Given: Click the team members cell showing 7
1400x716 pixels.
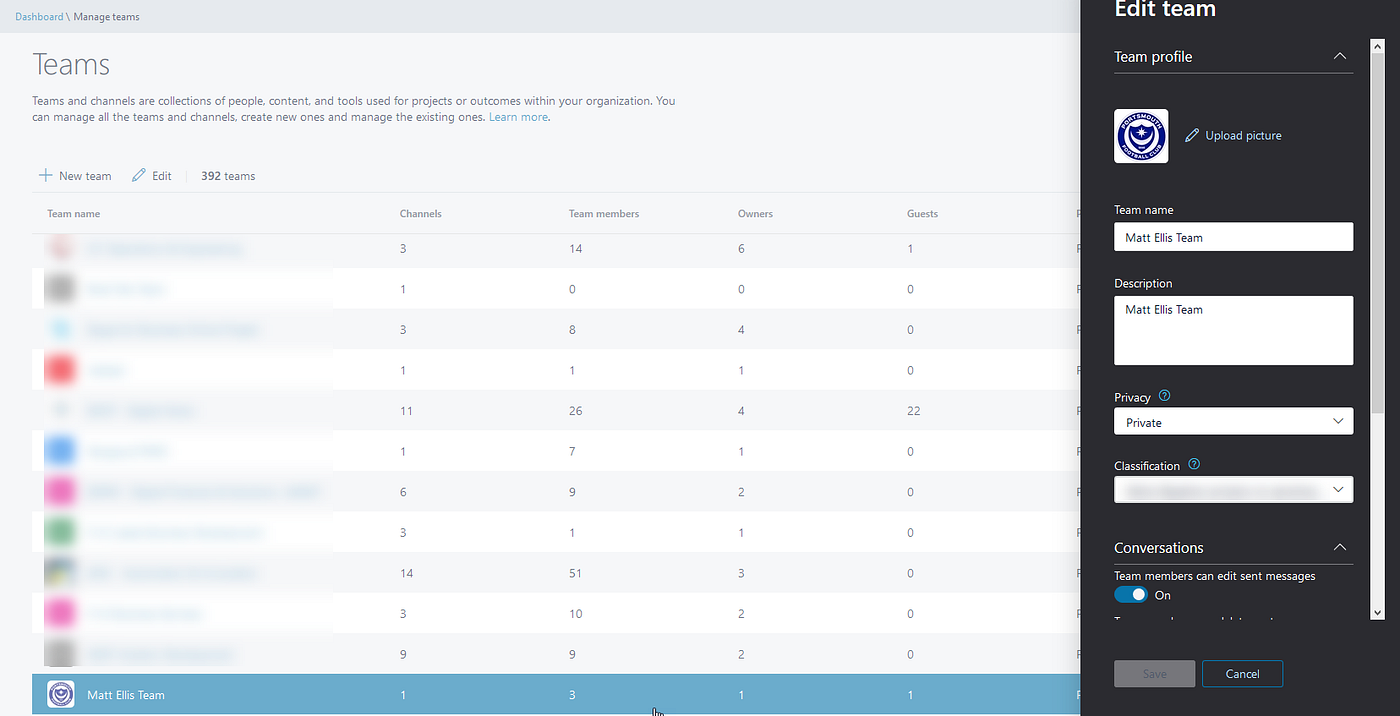Looking at the screenshot, I should pos(572,451).
